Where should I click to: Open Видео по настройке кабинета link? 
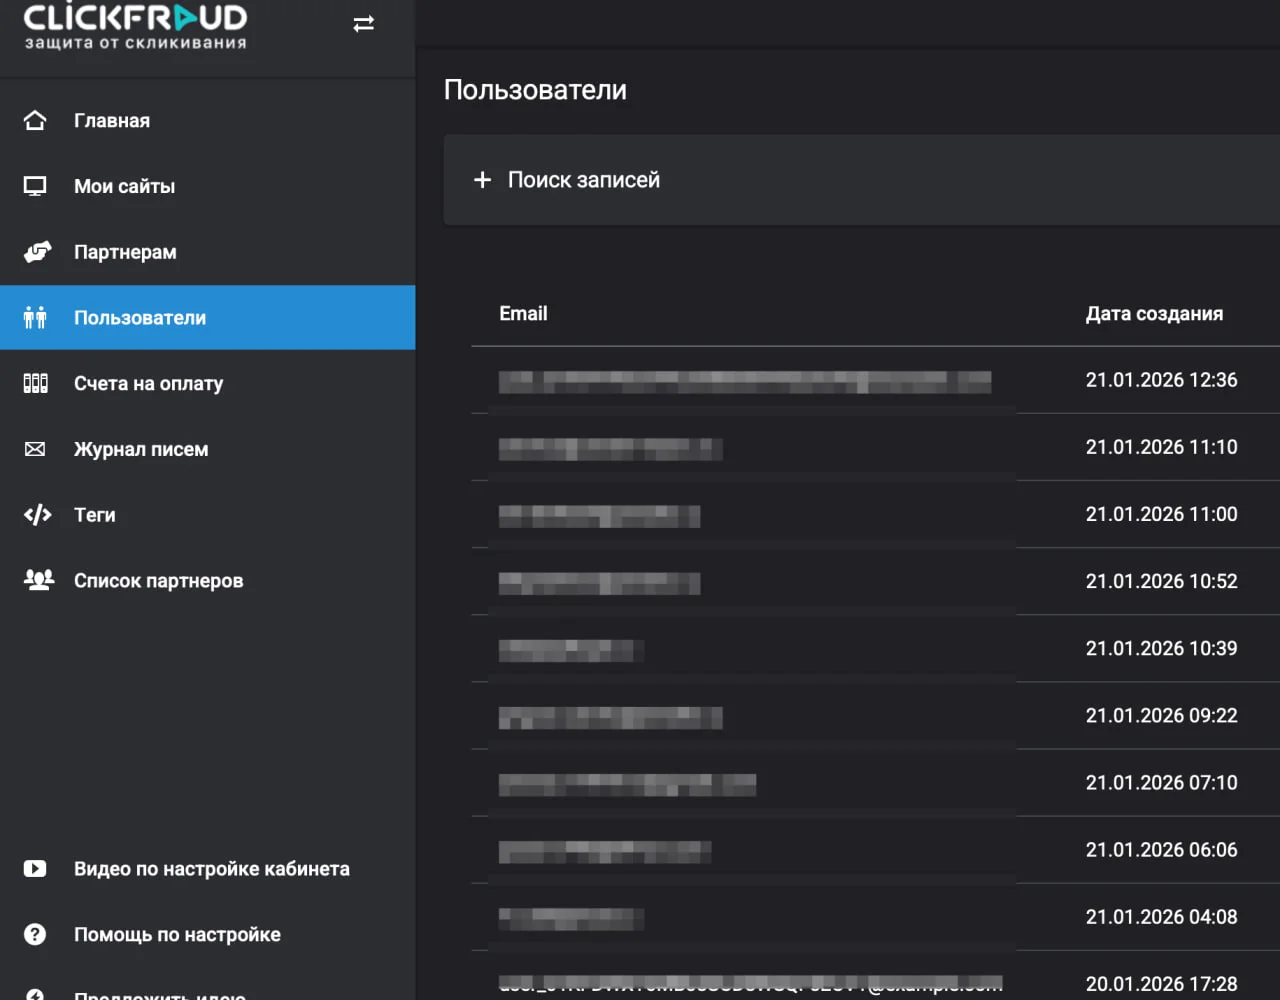click(212, 869)
